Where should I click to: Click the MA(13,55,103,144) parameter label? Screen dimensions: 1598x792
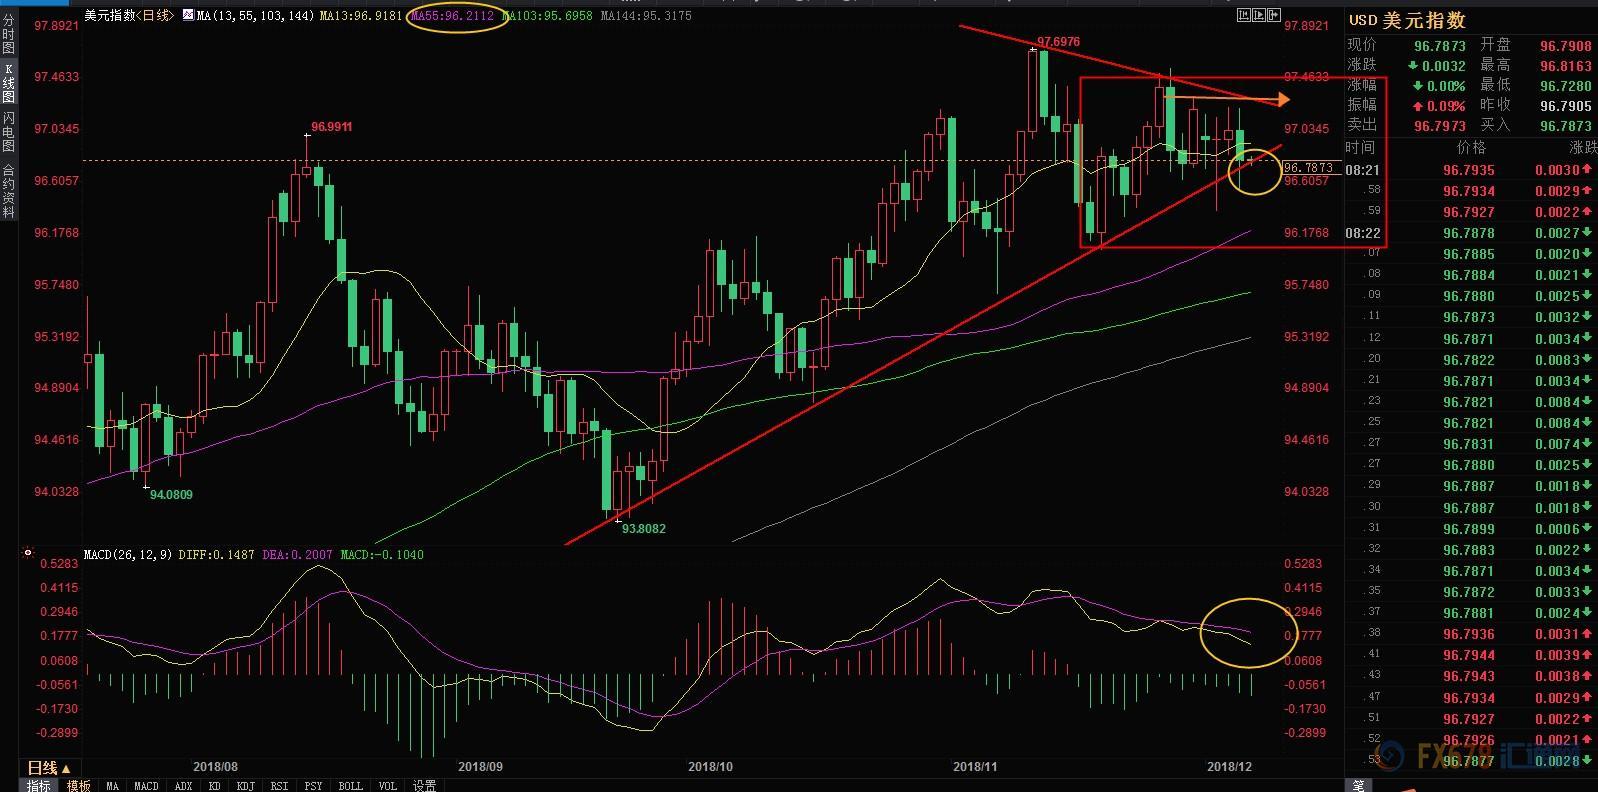tap(257, 16)
